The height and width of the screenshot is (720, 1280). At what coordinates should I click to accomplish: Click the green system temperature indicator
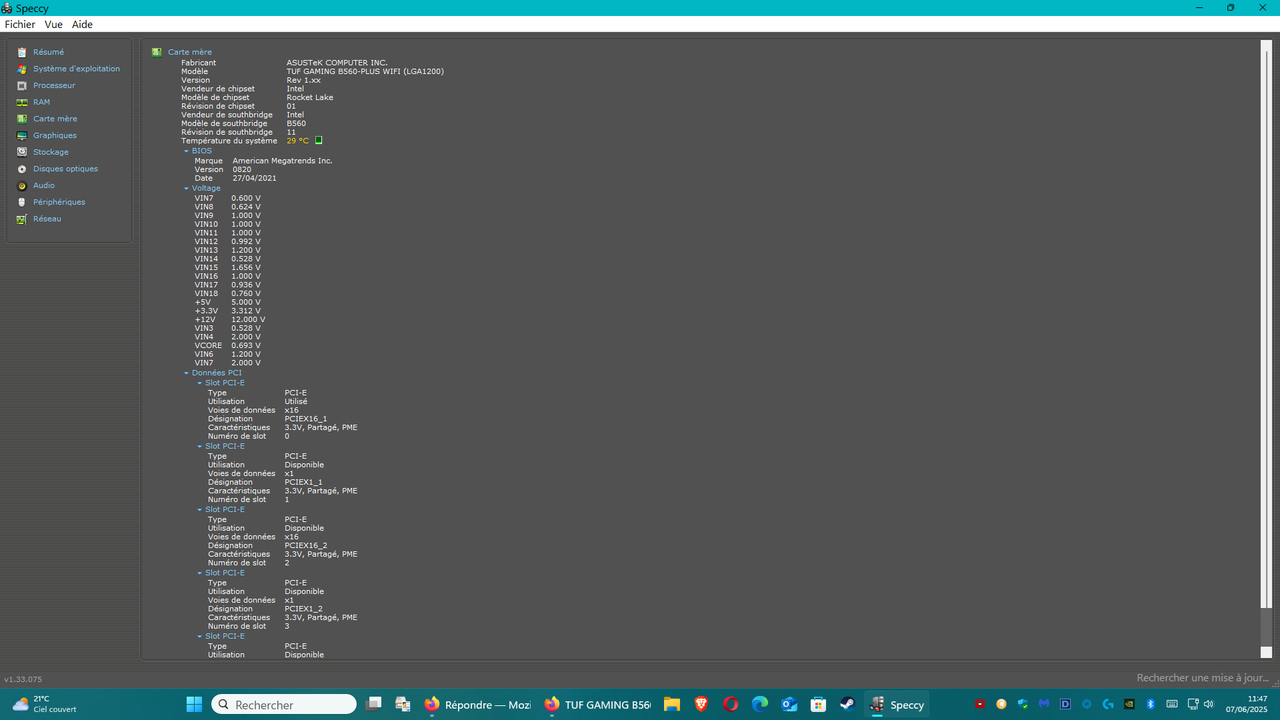click(318, 141)
